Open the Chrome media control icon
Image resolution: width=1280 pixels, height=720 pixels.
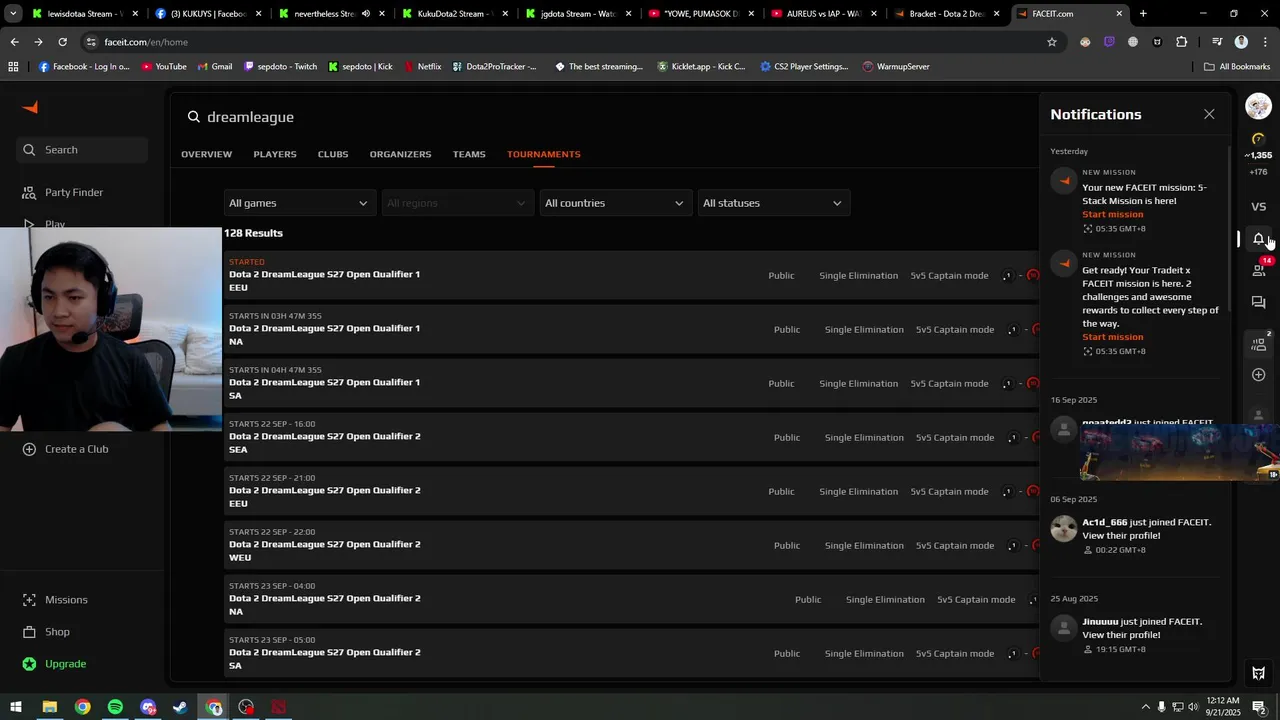(x=1217, y=42)
